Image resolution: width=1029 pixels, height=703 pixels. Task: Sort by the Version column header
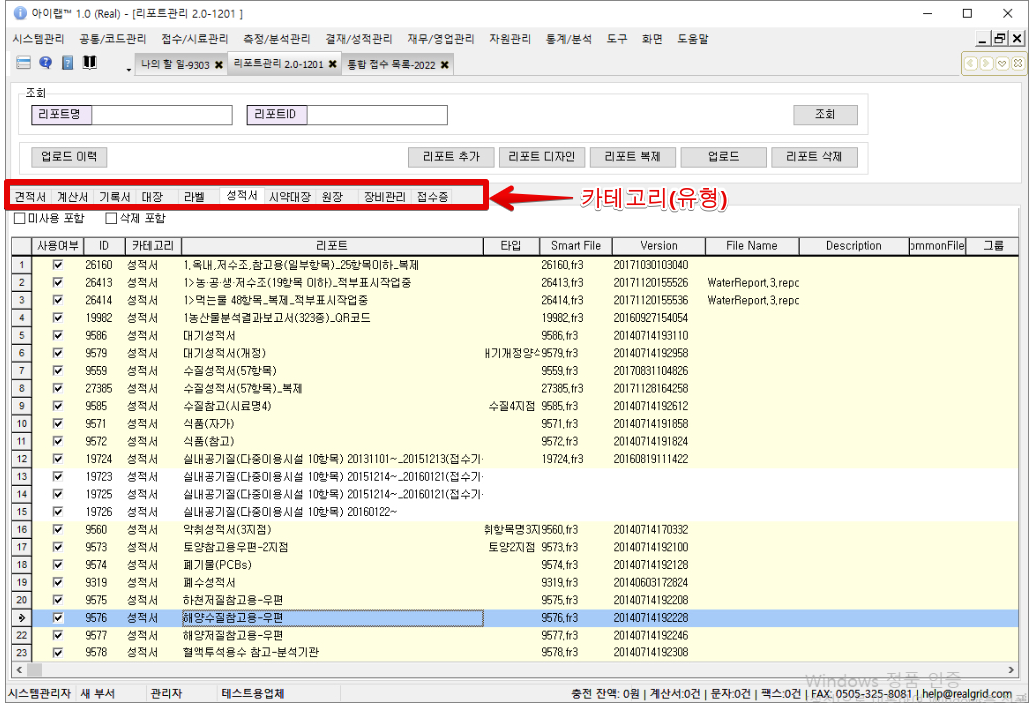click(x=658, y=245)
